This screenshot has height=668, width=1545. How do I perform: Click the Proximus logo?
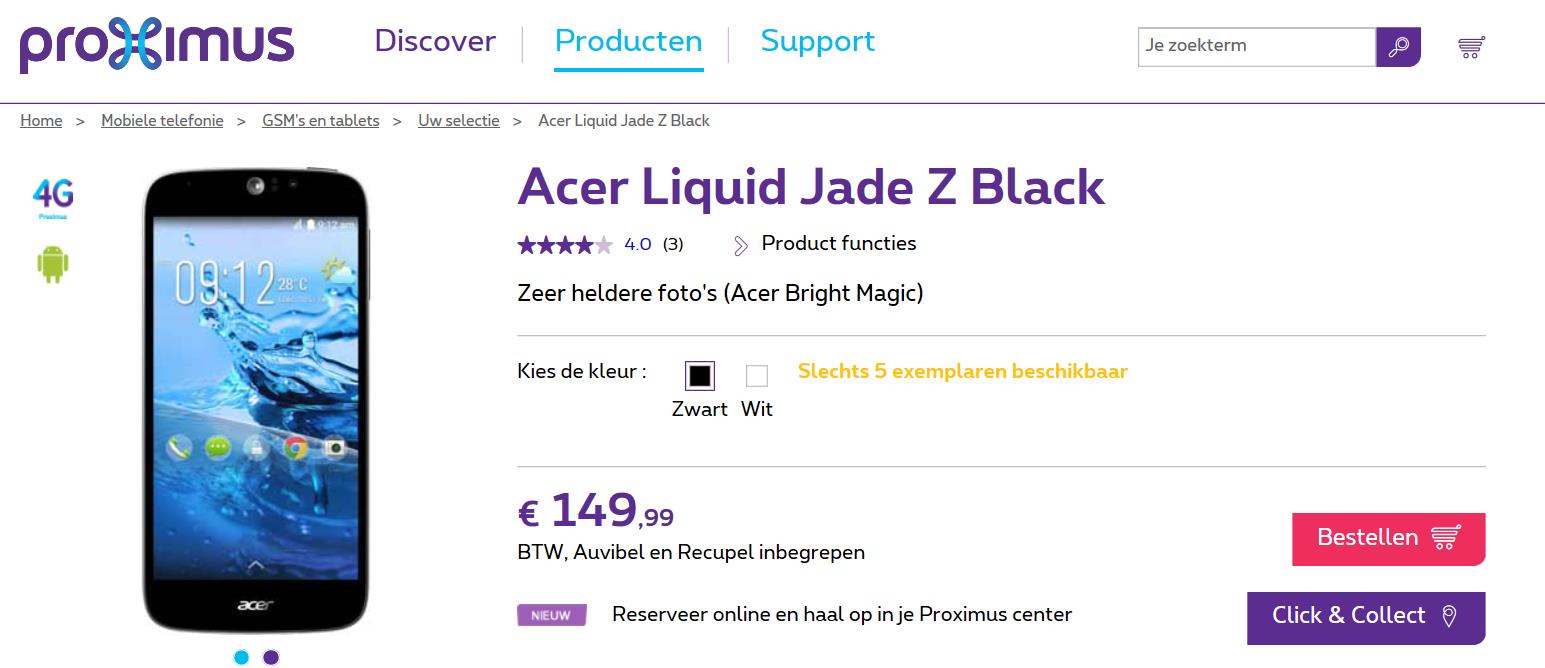[157, 45]
